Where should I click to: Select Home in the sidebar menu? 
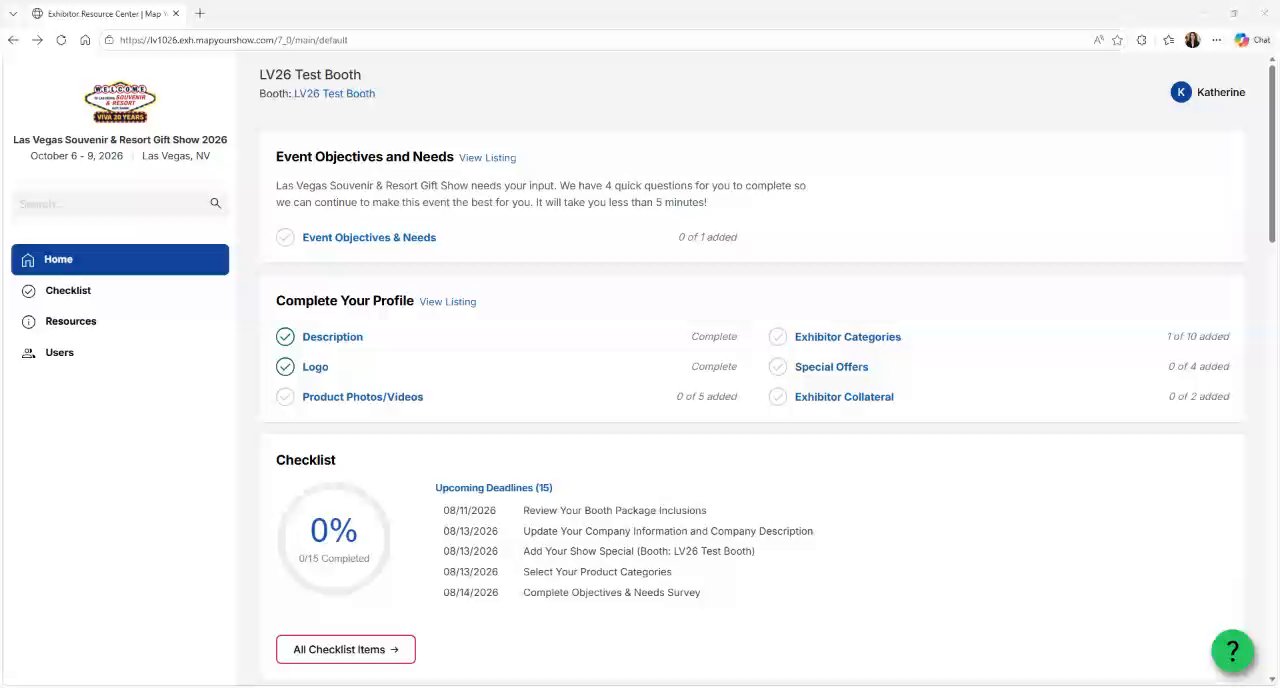pyautogui.click(x=120, y=260)
